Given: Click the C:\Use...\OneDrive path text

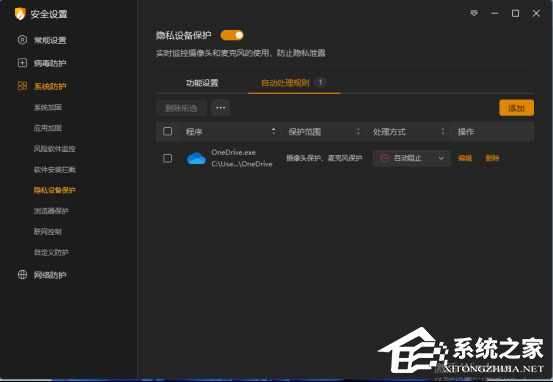Looking at the screenshot, I should pyautogui.click(x=242, y=164).
